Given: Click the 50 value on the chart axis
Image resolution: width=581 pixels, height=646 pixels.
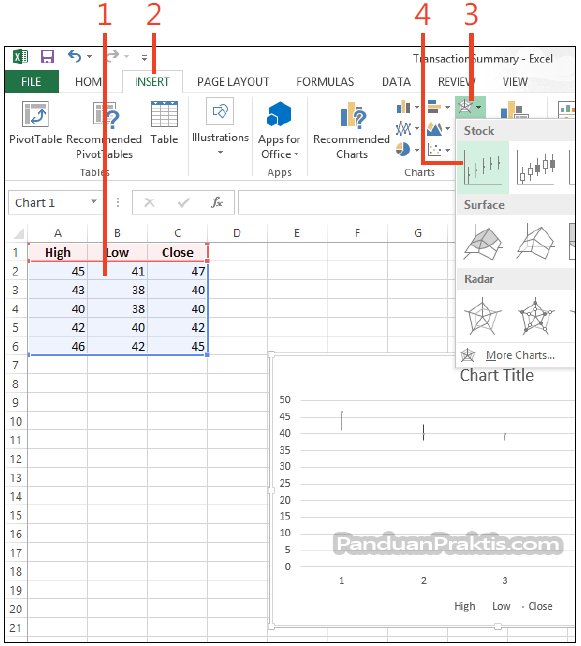Looking at the screenshot, I should pyautogui.click(x=285, y=400).
